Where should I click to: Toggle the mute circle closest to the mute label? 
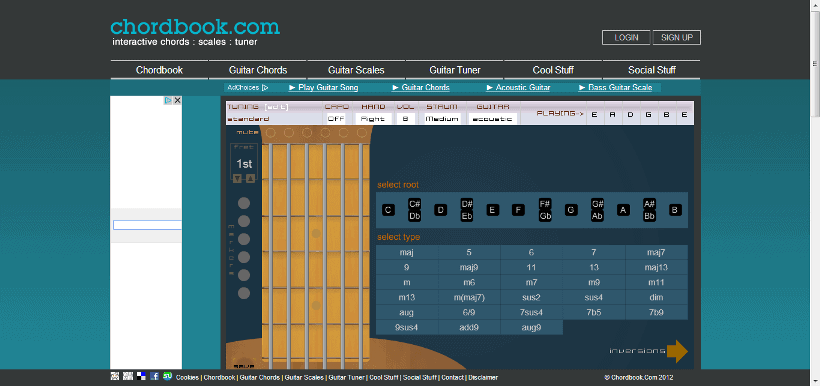pyautogui.click(x=270, y=133)
